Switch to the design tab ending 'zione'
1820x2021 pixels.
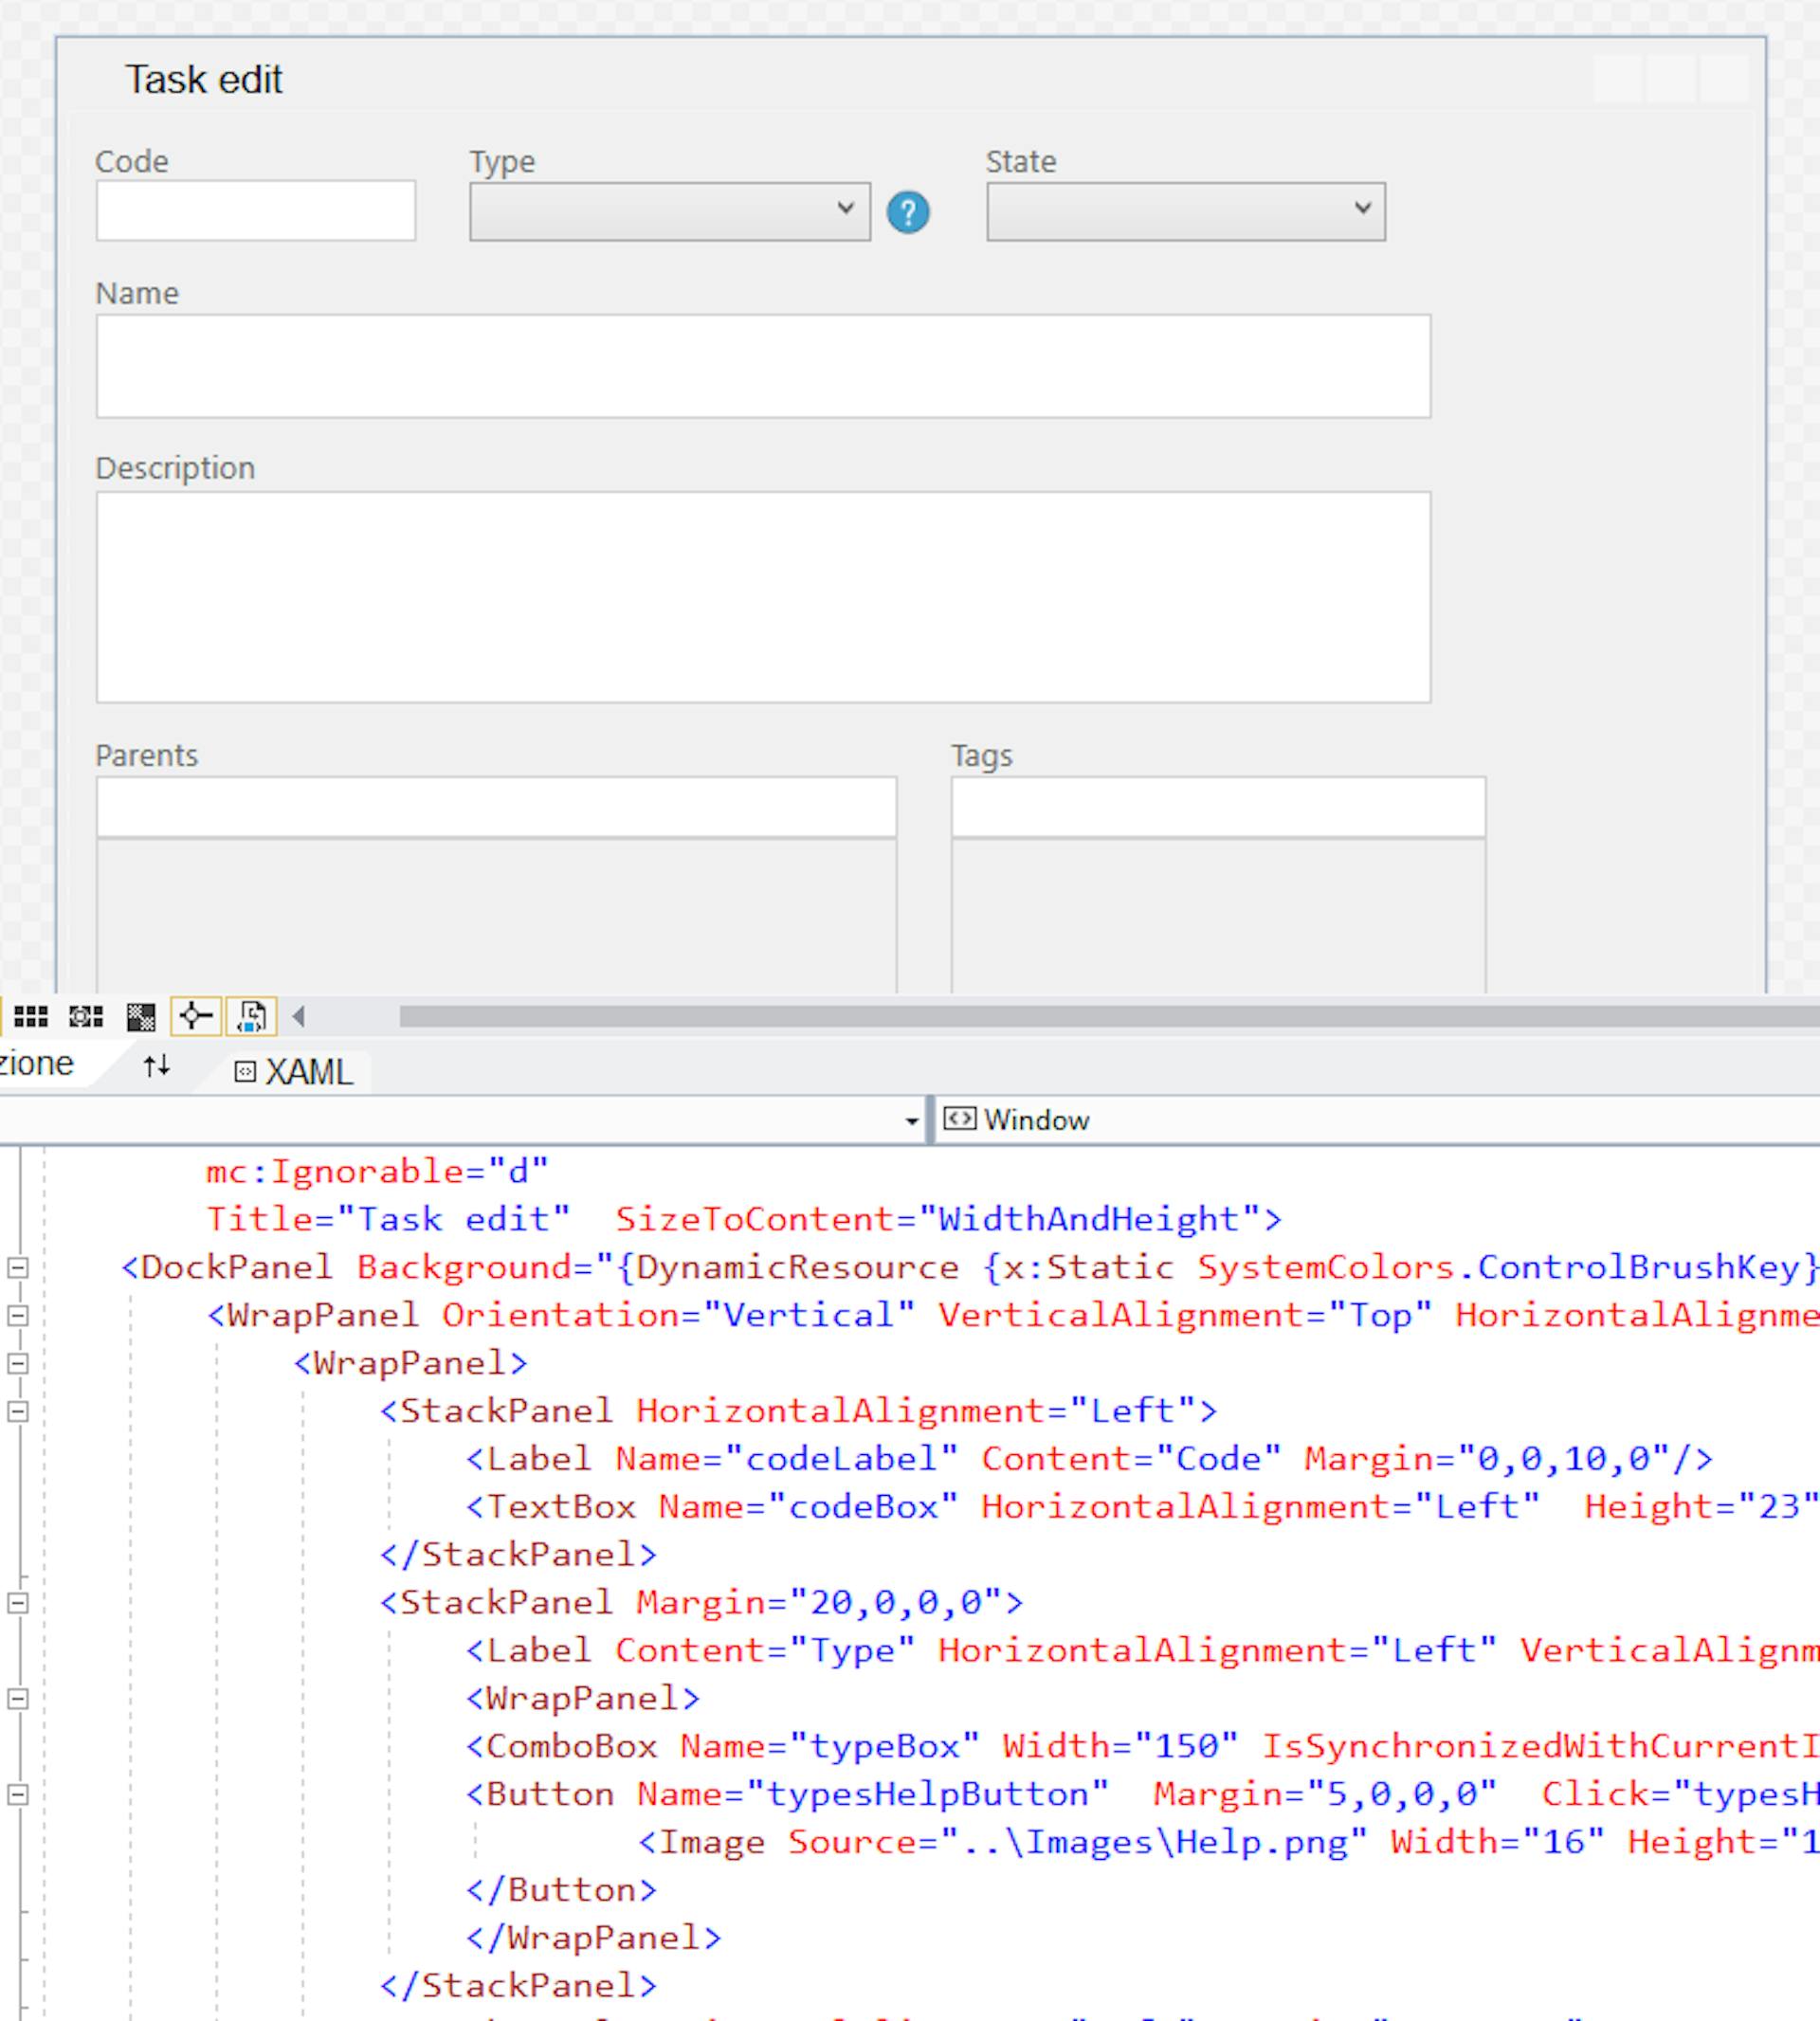[x=38, y=1064]
